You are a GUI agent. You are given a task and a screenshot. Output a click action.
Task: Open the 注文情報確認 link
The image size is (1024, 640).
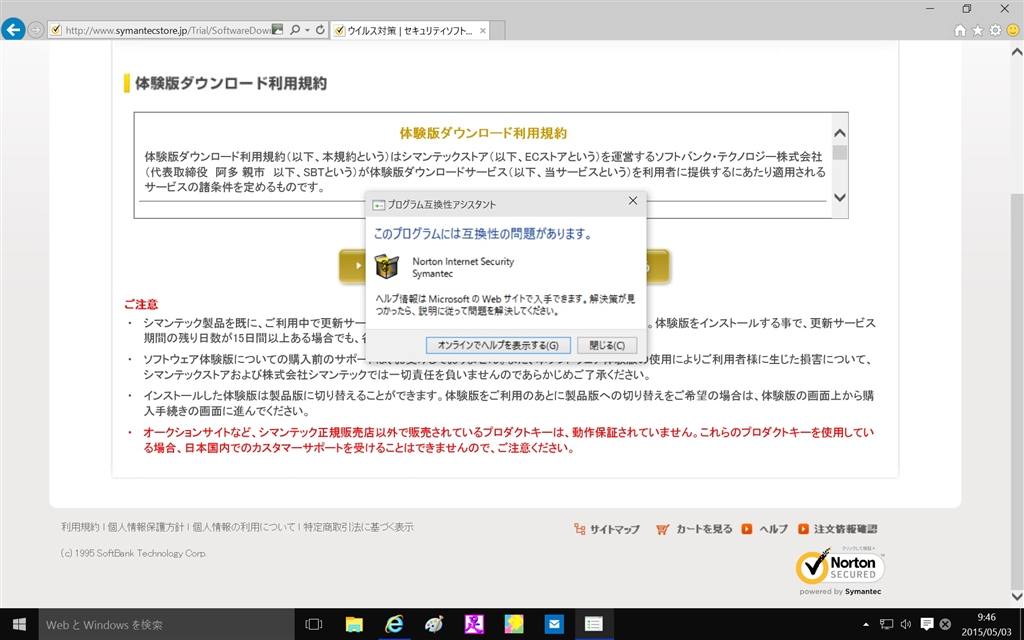click(x=838, y=529)
